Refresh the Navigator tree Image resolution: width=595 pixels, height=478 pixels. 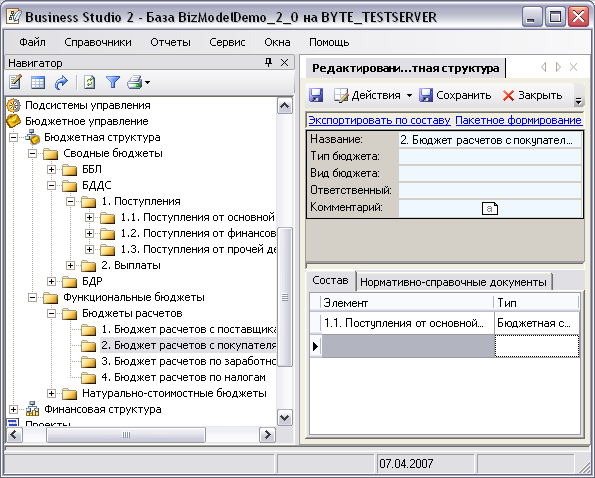[x=89, y=82]
